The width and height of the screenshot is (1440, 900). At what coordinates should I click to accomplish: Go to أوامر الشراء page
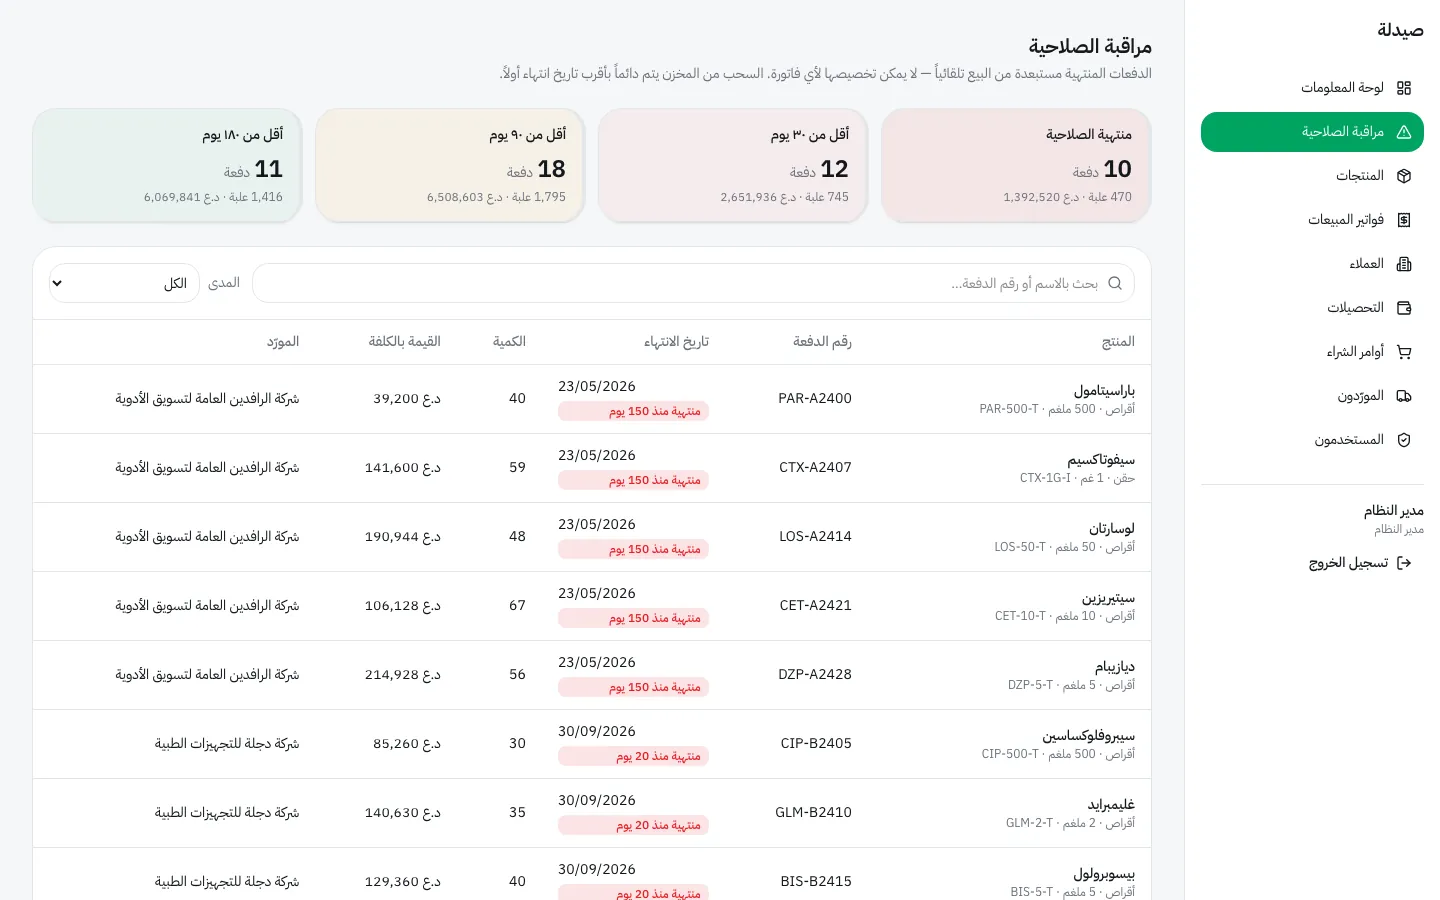click(x=1312, y=352)
